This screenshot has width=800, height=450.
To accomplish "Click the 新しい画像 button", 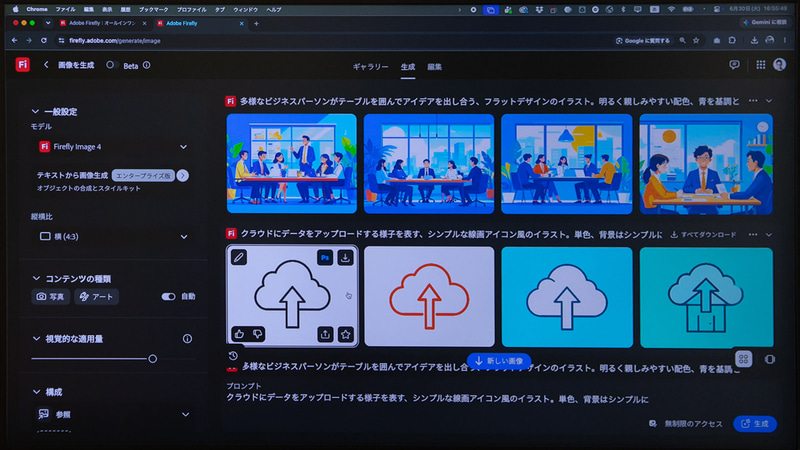I will tap(499, 361).
